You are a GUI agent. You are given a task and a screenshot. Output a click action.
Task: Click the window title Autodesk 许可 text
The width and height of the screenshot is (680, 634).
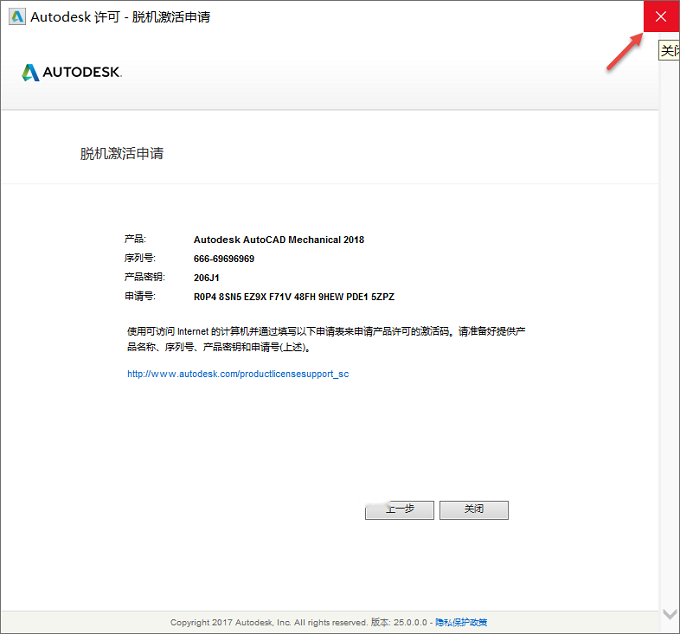click(x=121, y=17)
